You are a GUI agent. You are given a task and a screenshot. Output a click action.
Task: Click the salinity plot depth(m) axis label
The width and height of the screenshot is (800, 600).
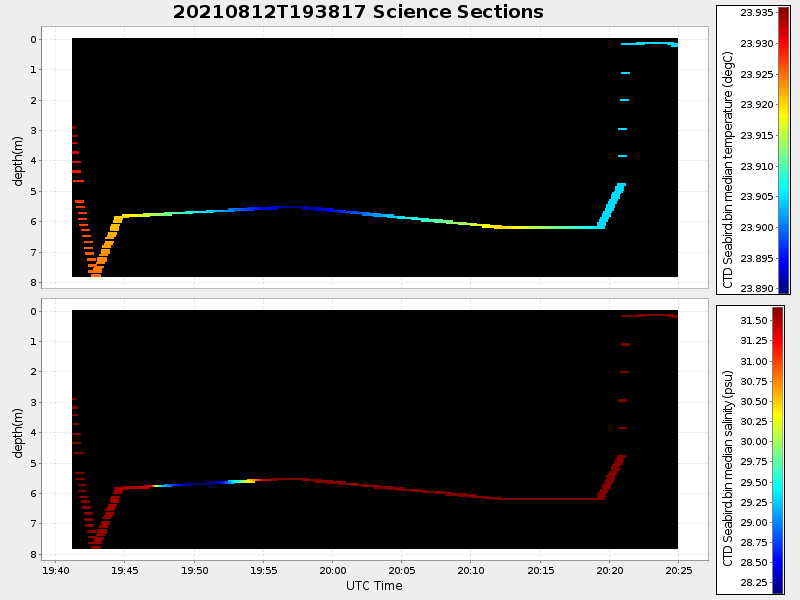[18, 433]
